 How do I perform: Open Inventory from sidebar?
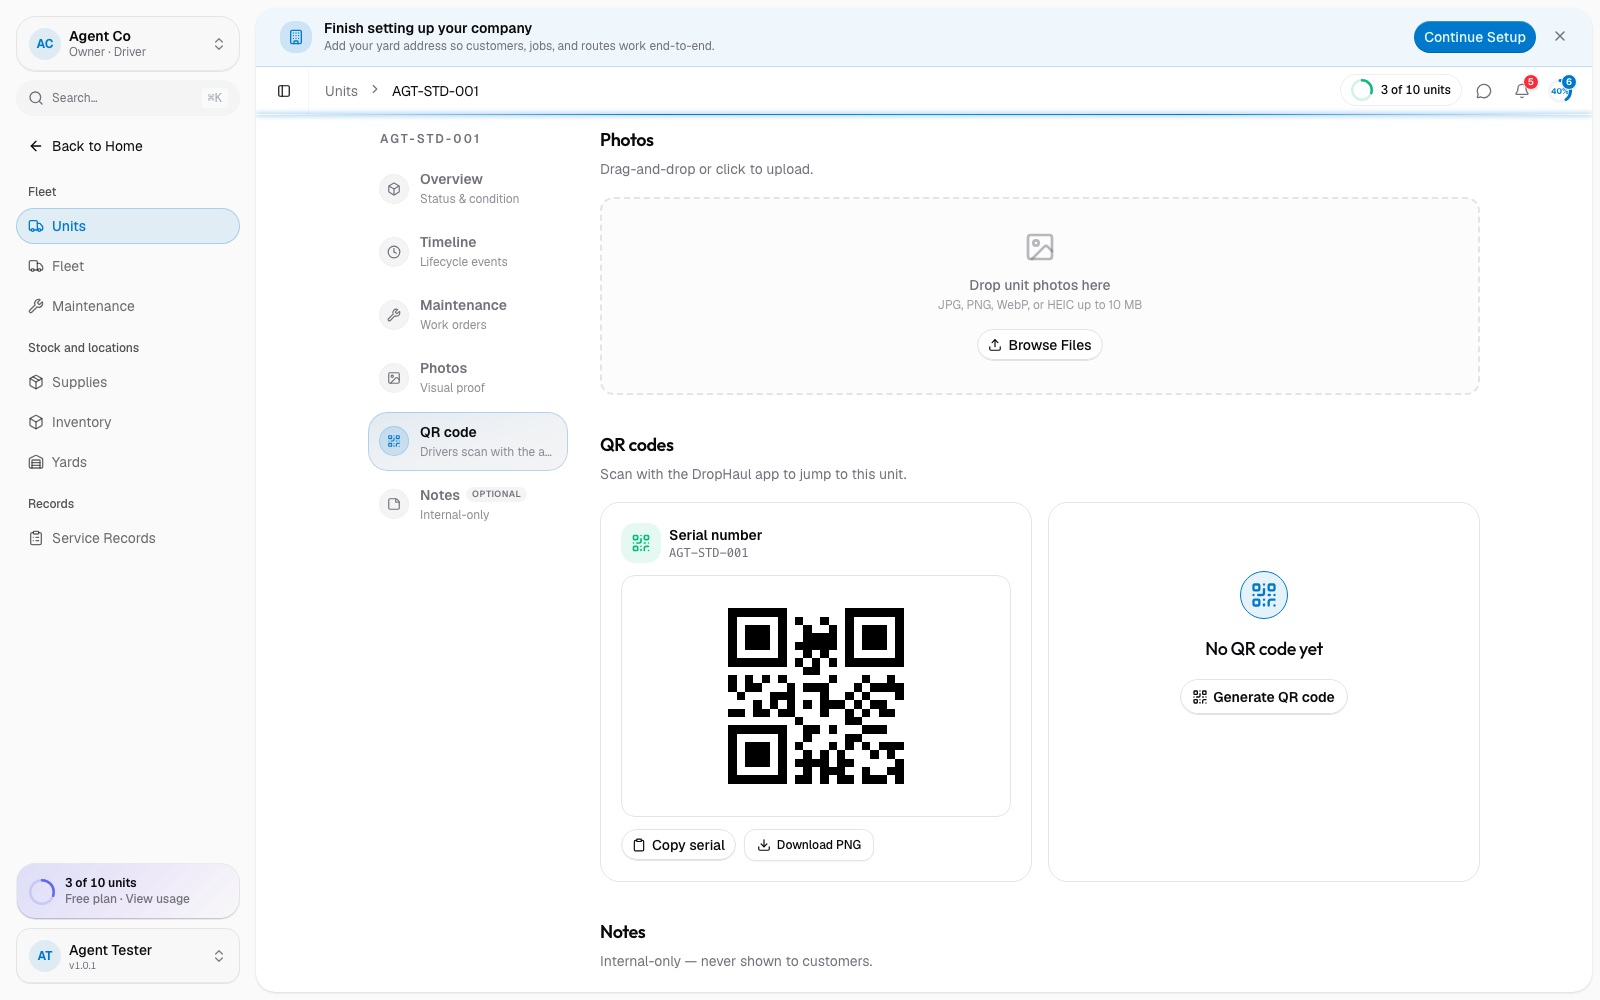(128, 422)
